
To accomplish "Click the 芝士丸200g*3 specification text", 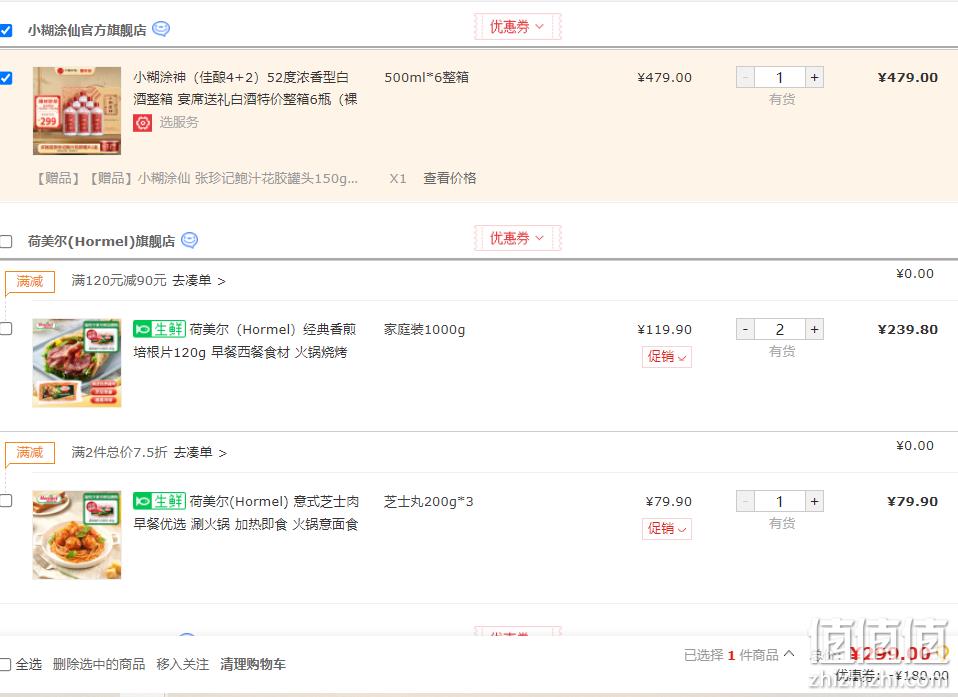I will tap(428, 502).
